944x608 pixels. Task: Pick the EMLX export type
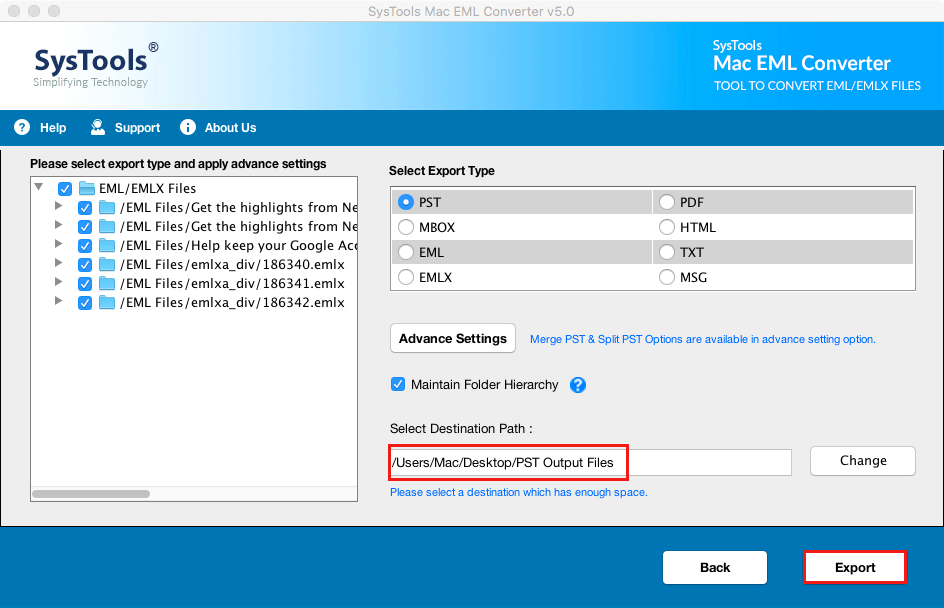406,277
